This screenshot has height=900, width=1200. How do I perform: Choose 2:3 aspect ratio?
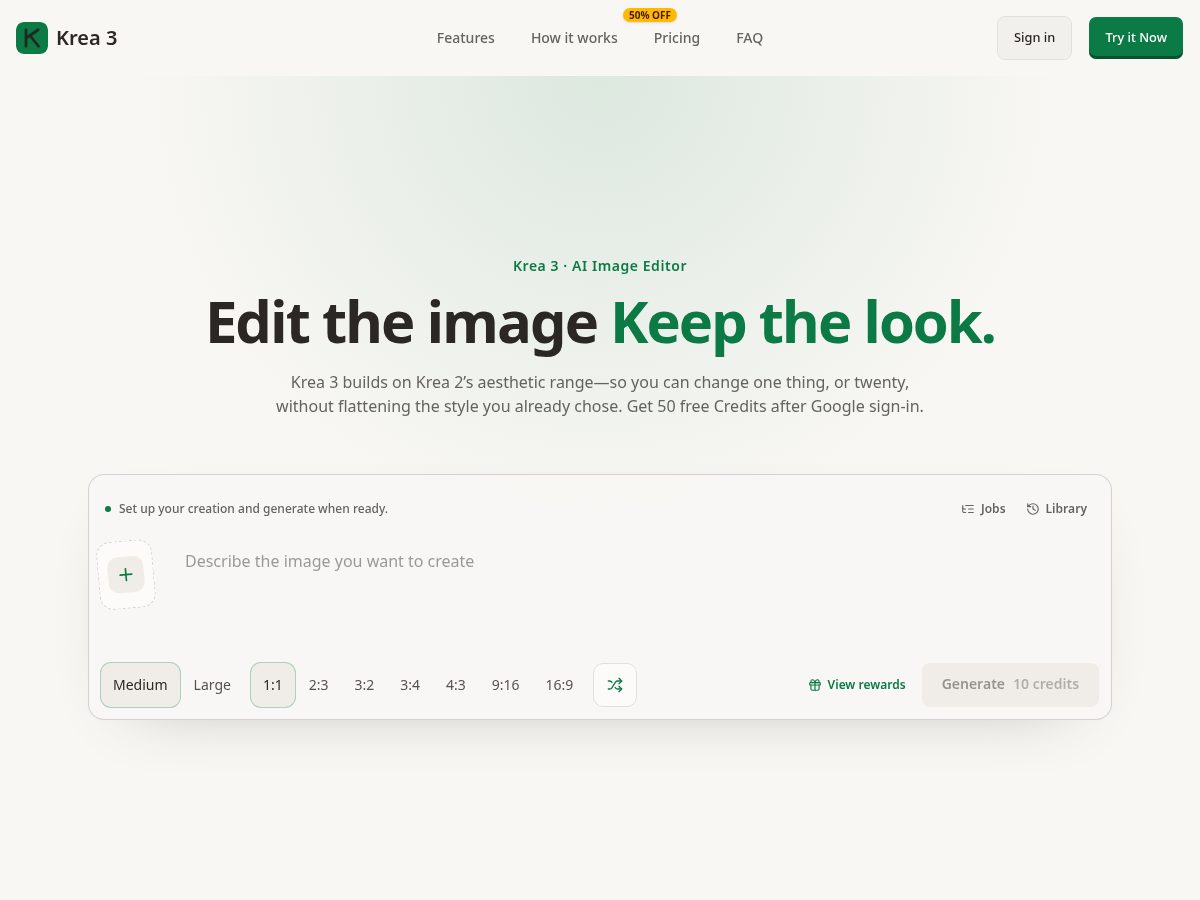[318, 685]
